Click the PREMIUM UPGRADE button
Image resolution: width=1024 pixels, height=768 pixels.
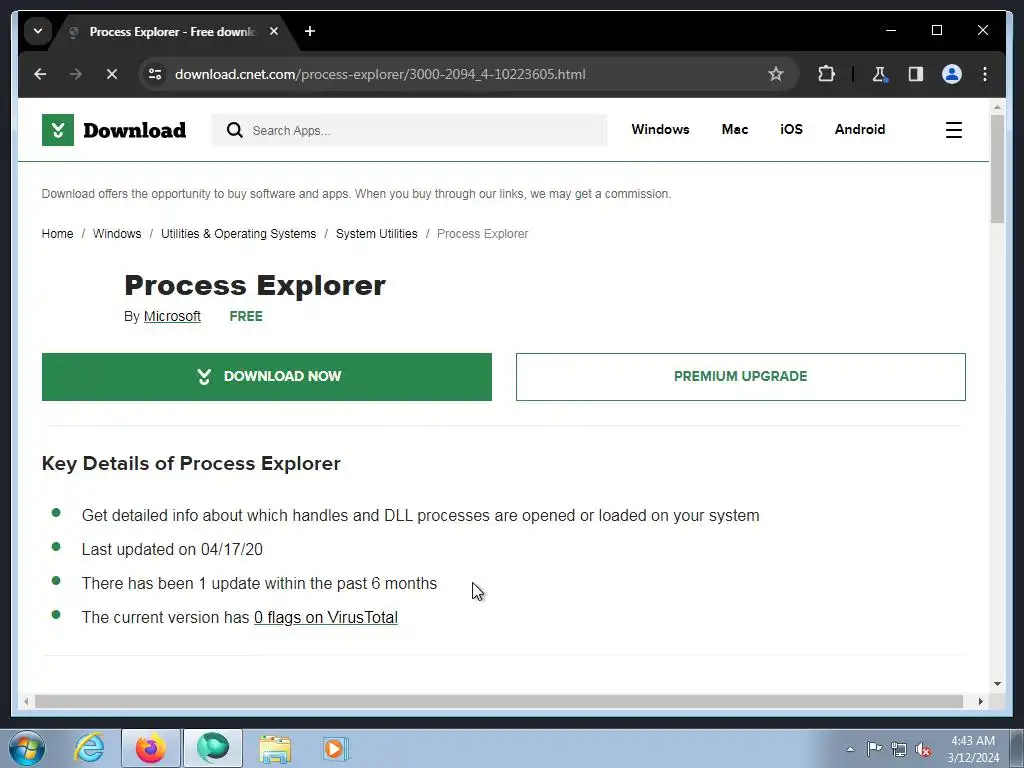(741, 377)
